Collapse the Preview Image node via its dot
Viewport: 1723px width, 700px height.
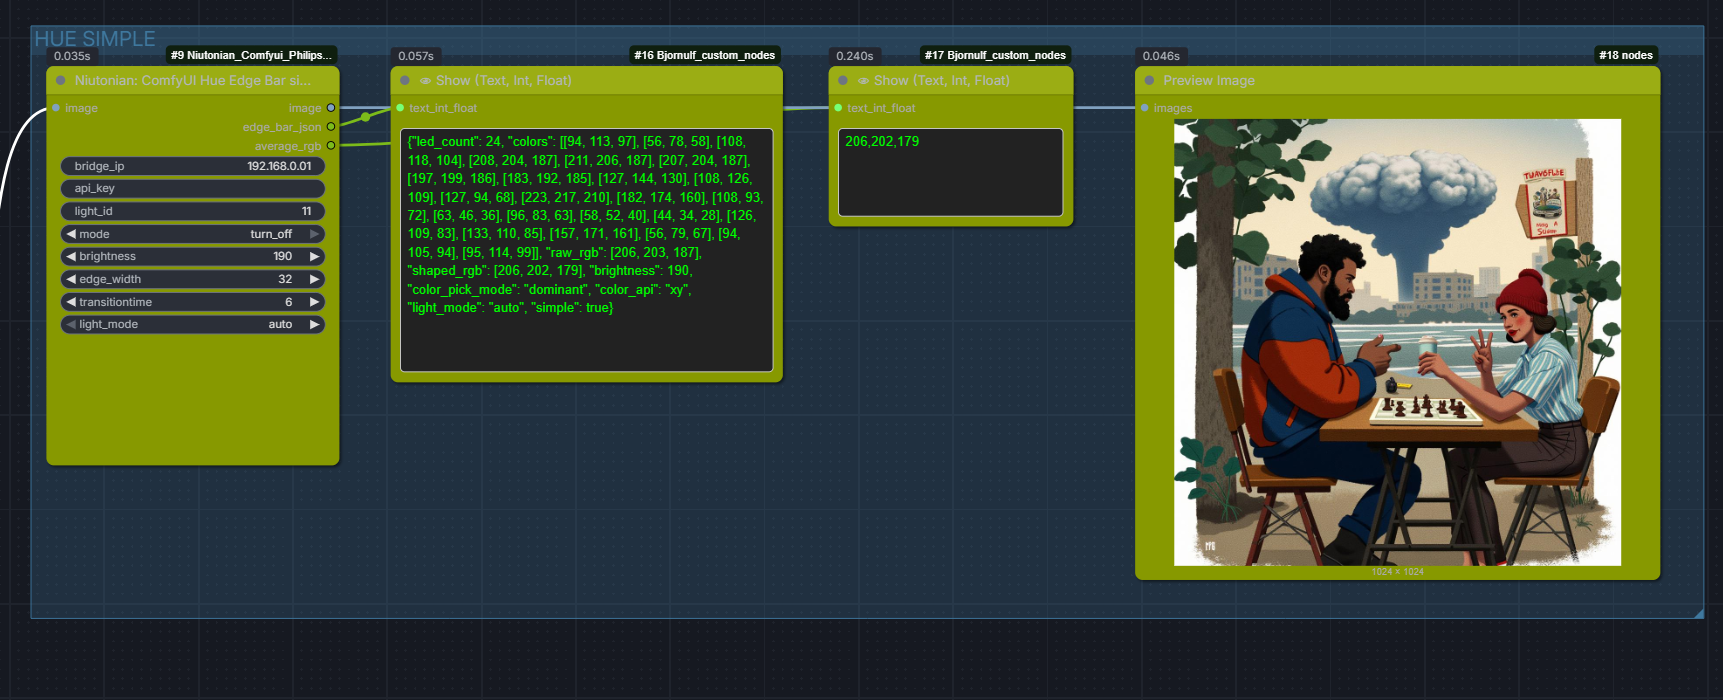tap(1149, 81)
